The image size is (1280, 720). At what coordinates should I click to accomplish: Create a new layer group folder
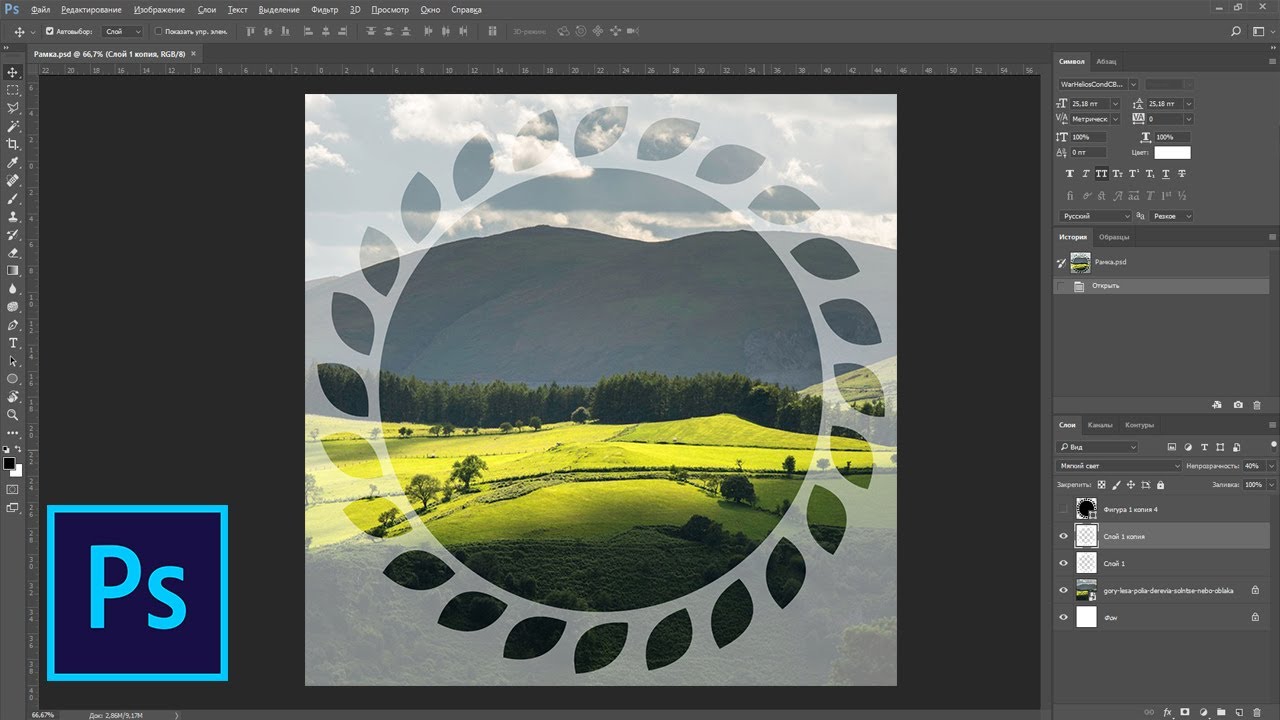click(x=1222, y=712)
